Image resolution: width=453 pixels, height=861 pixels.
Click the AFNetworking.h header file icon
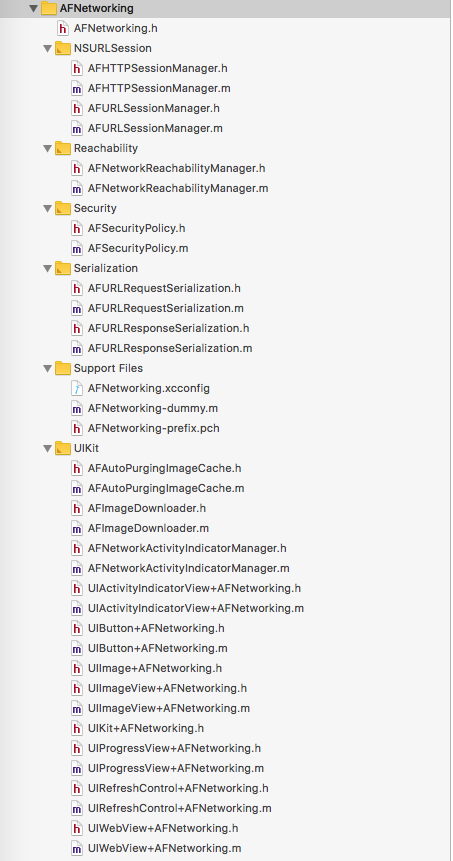pos(63,28)
